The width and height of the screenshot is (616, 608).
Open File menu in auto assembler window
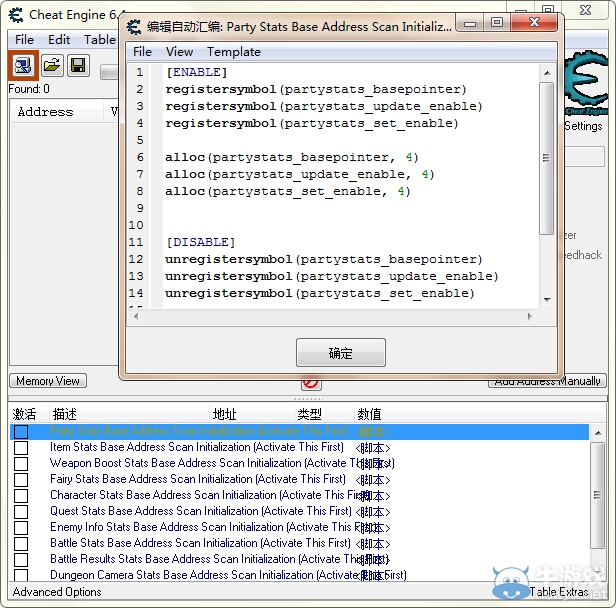click(x=142, y=52)
